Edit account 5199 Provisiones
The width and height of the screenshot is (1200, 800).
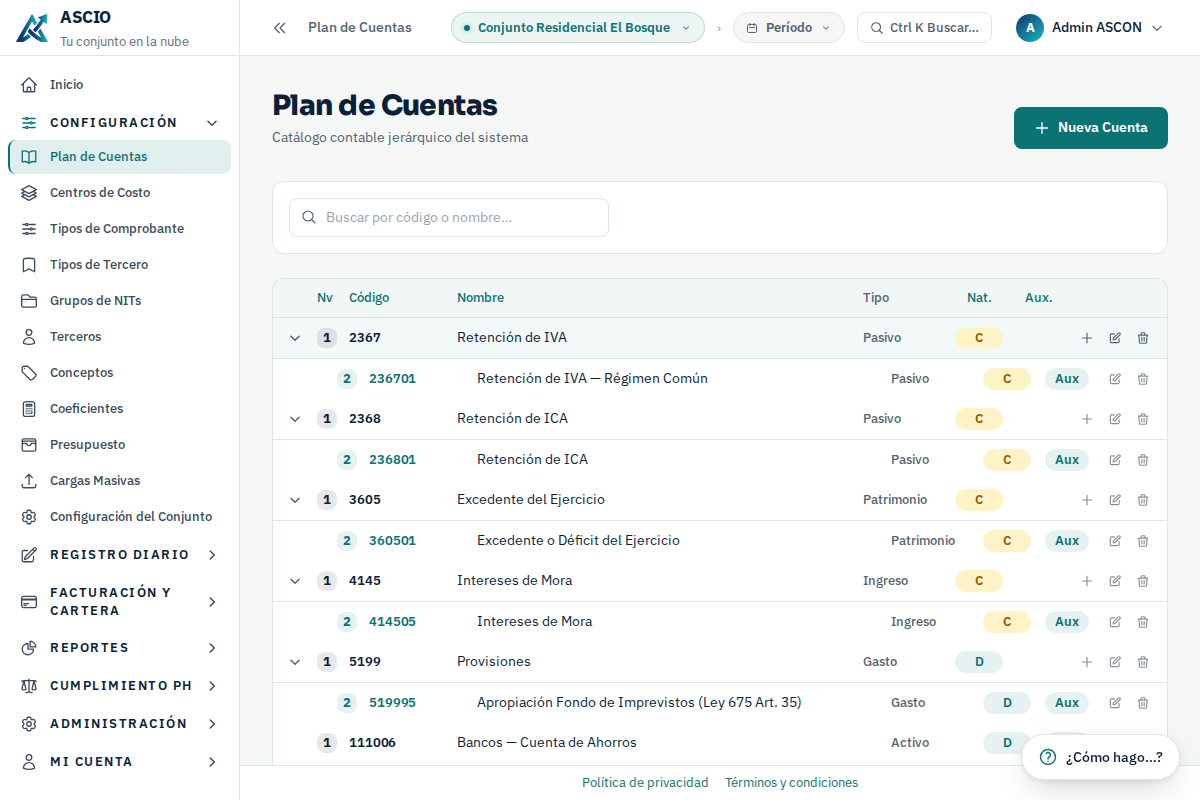pyautogui.click(x=1115, y=662)
